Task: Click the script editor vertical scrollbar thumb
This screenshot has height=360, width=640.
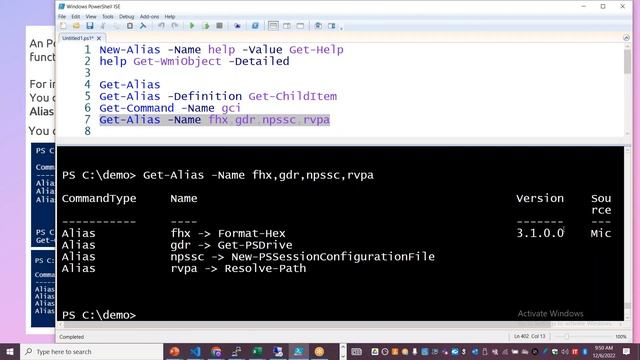Action: (x=627, y=61)
